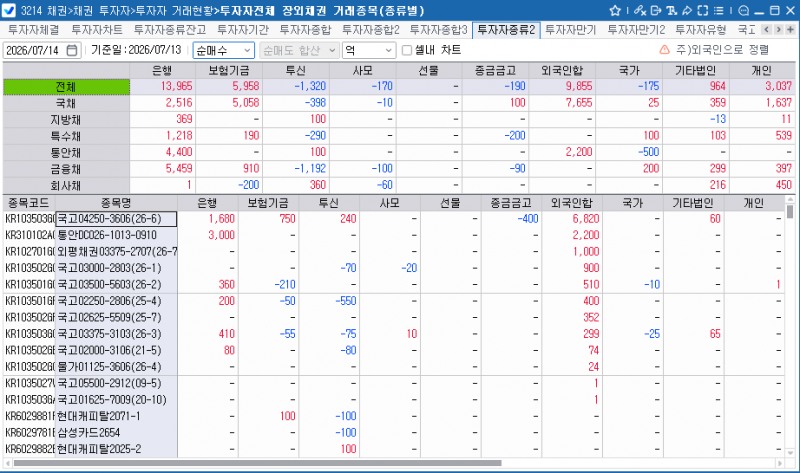Click the unlink chain icon in the title bar
800x473 pixels.
point(640,10)
